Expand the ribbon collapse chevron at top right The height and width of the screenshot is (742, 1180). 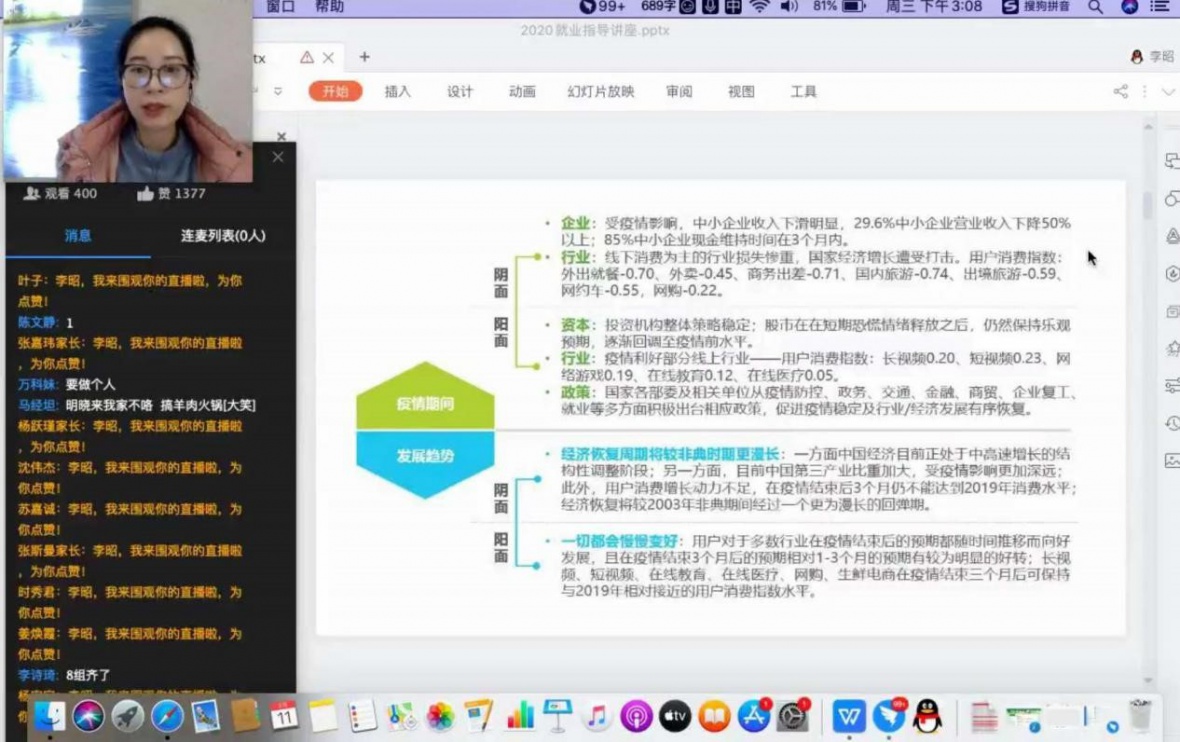point(1167,92)
